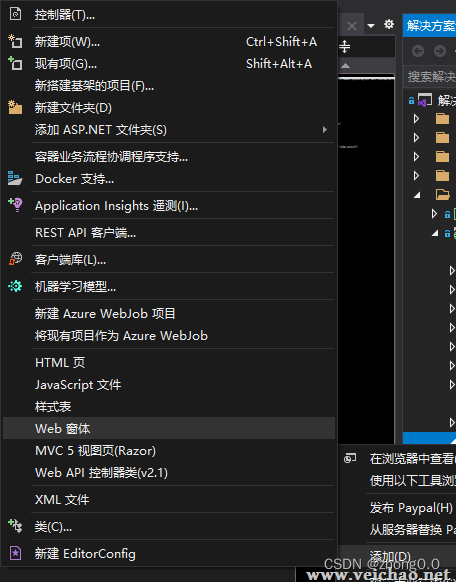Screen dimensions: 456x582
Task: Select 新建 Azure WebJob 项目
Action: tap(169, 314)
